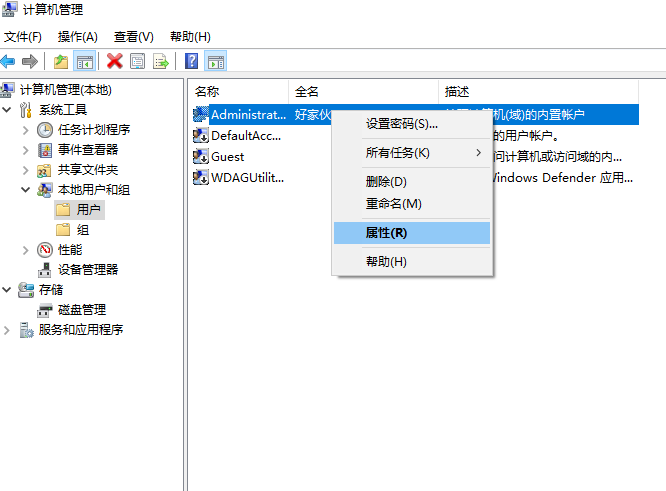Click the blue Help question mark icon
Image resolution: width=666 pixels, height=491 pixels.
tap(192, 61)
